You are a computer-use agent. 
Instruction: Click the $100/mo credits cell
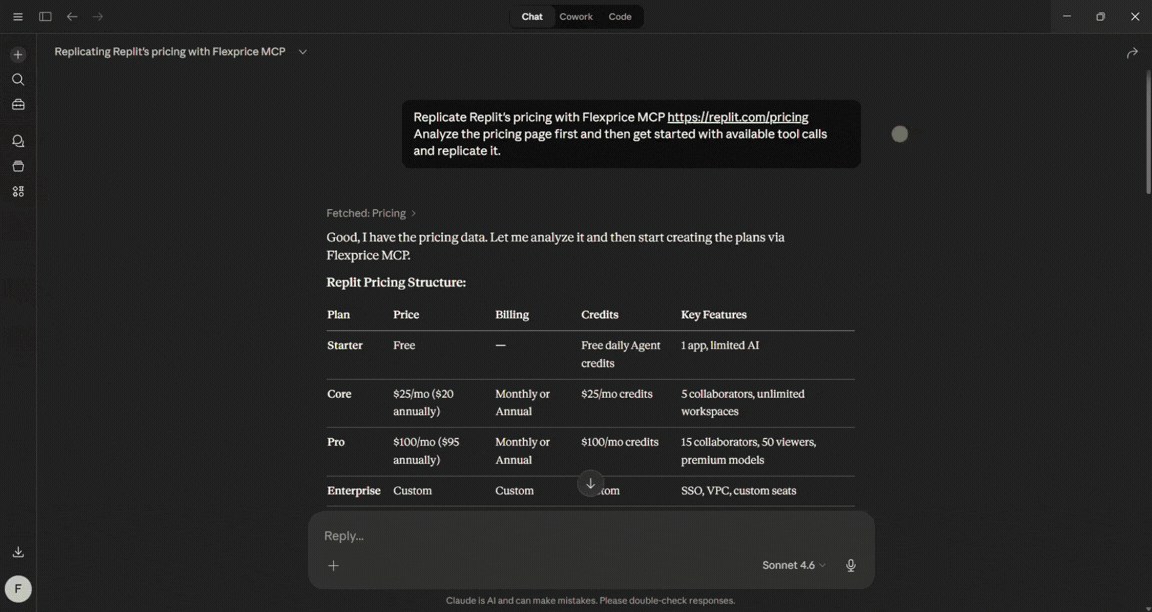coord(619,442)
